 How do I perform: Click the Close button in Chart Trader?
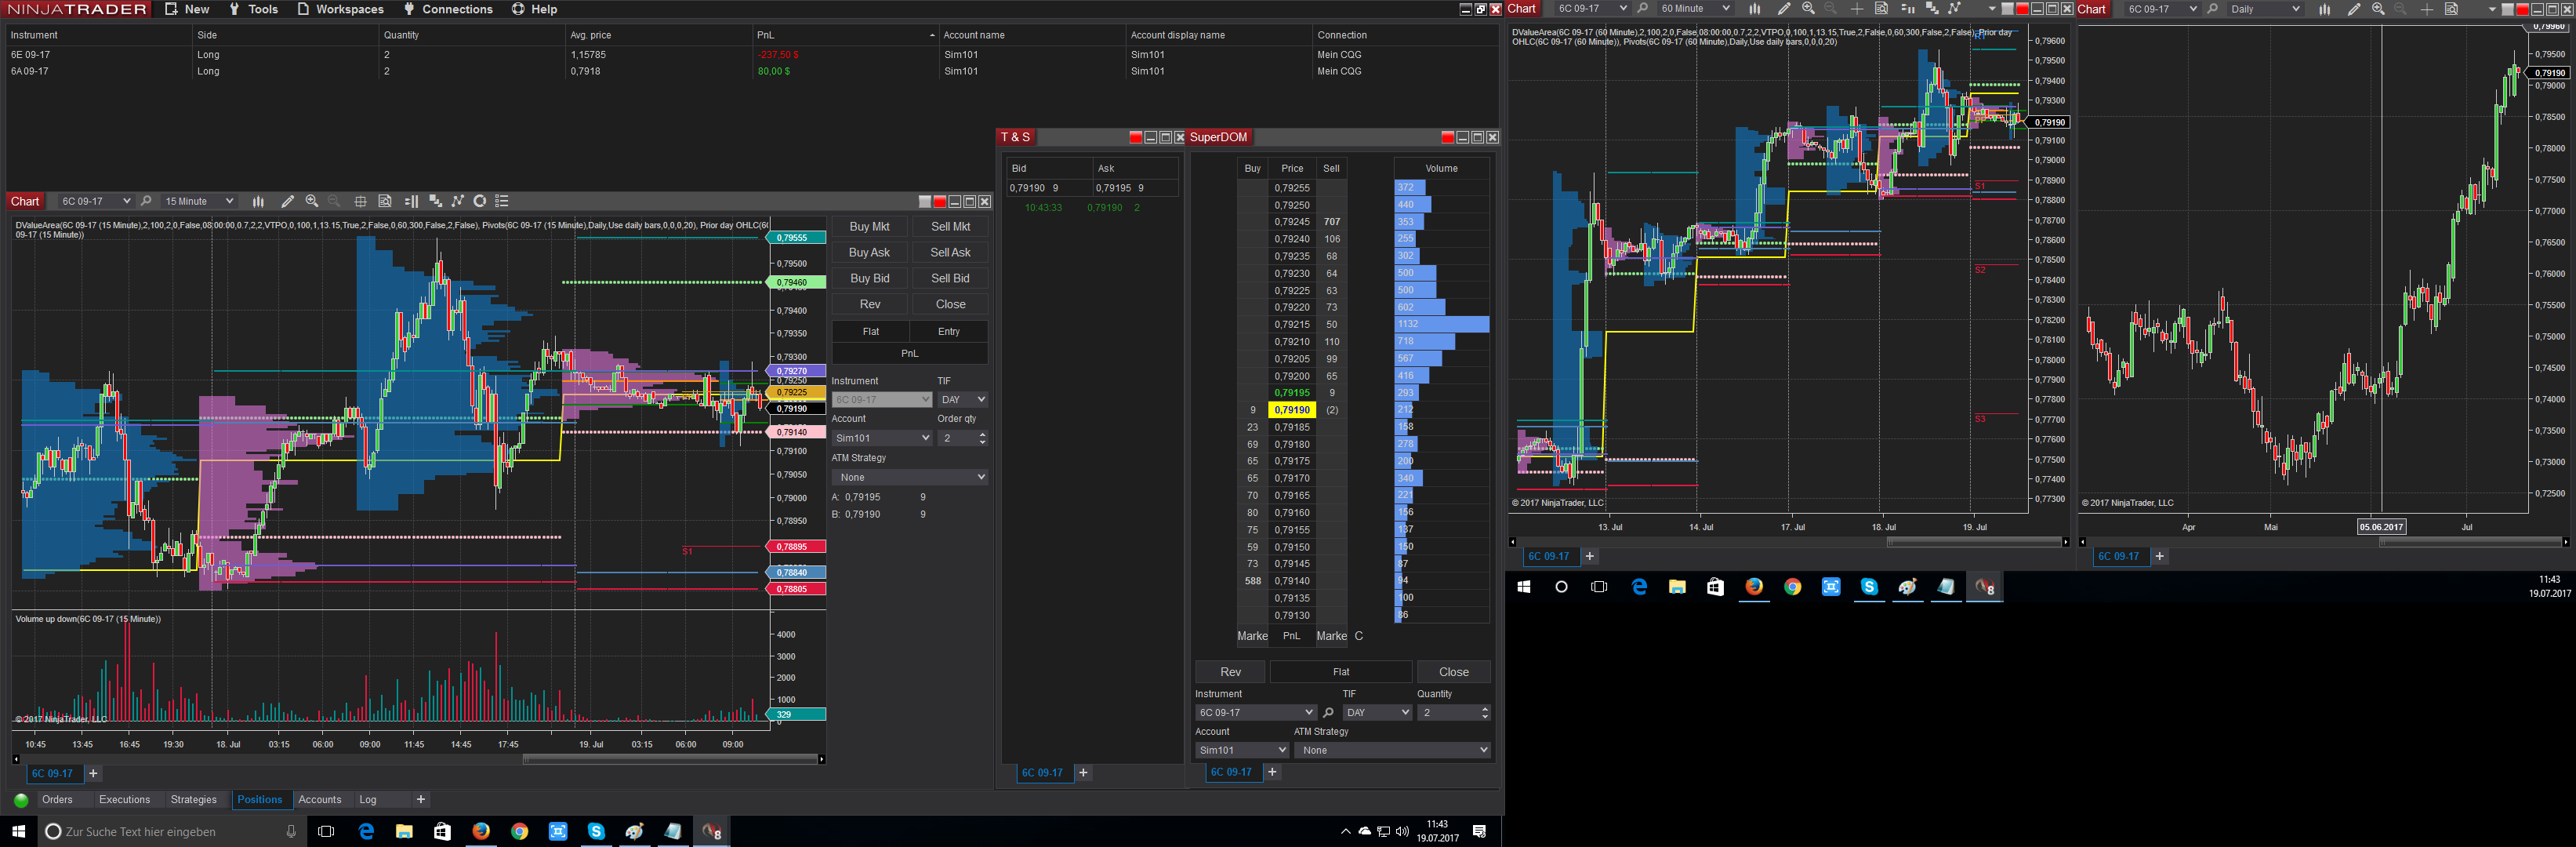point(950,305)
